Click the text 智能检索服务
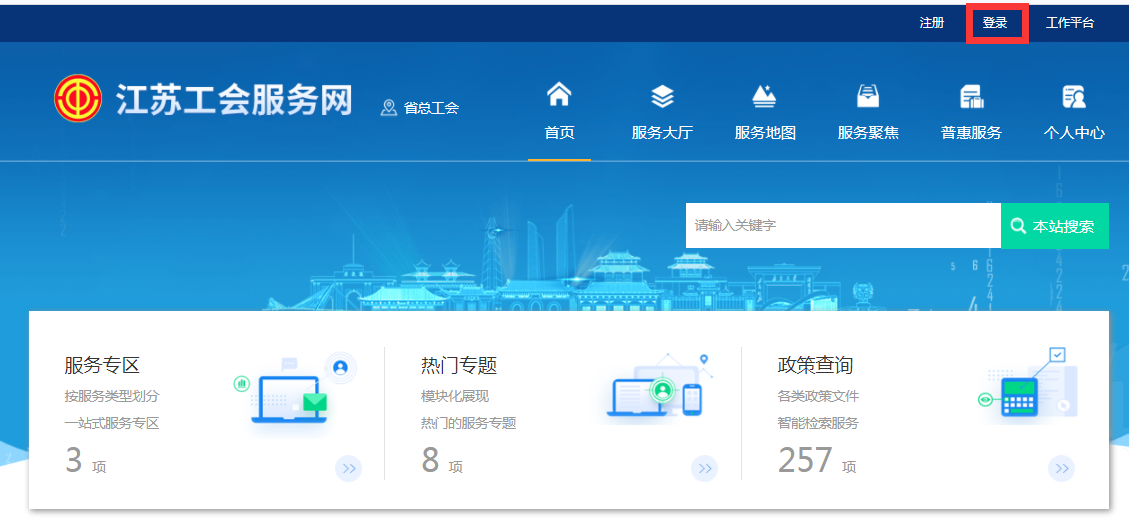Screen dimensions: 1129x530 [818, 423]
